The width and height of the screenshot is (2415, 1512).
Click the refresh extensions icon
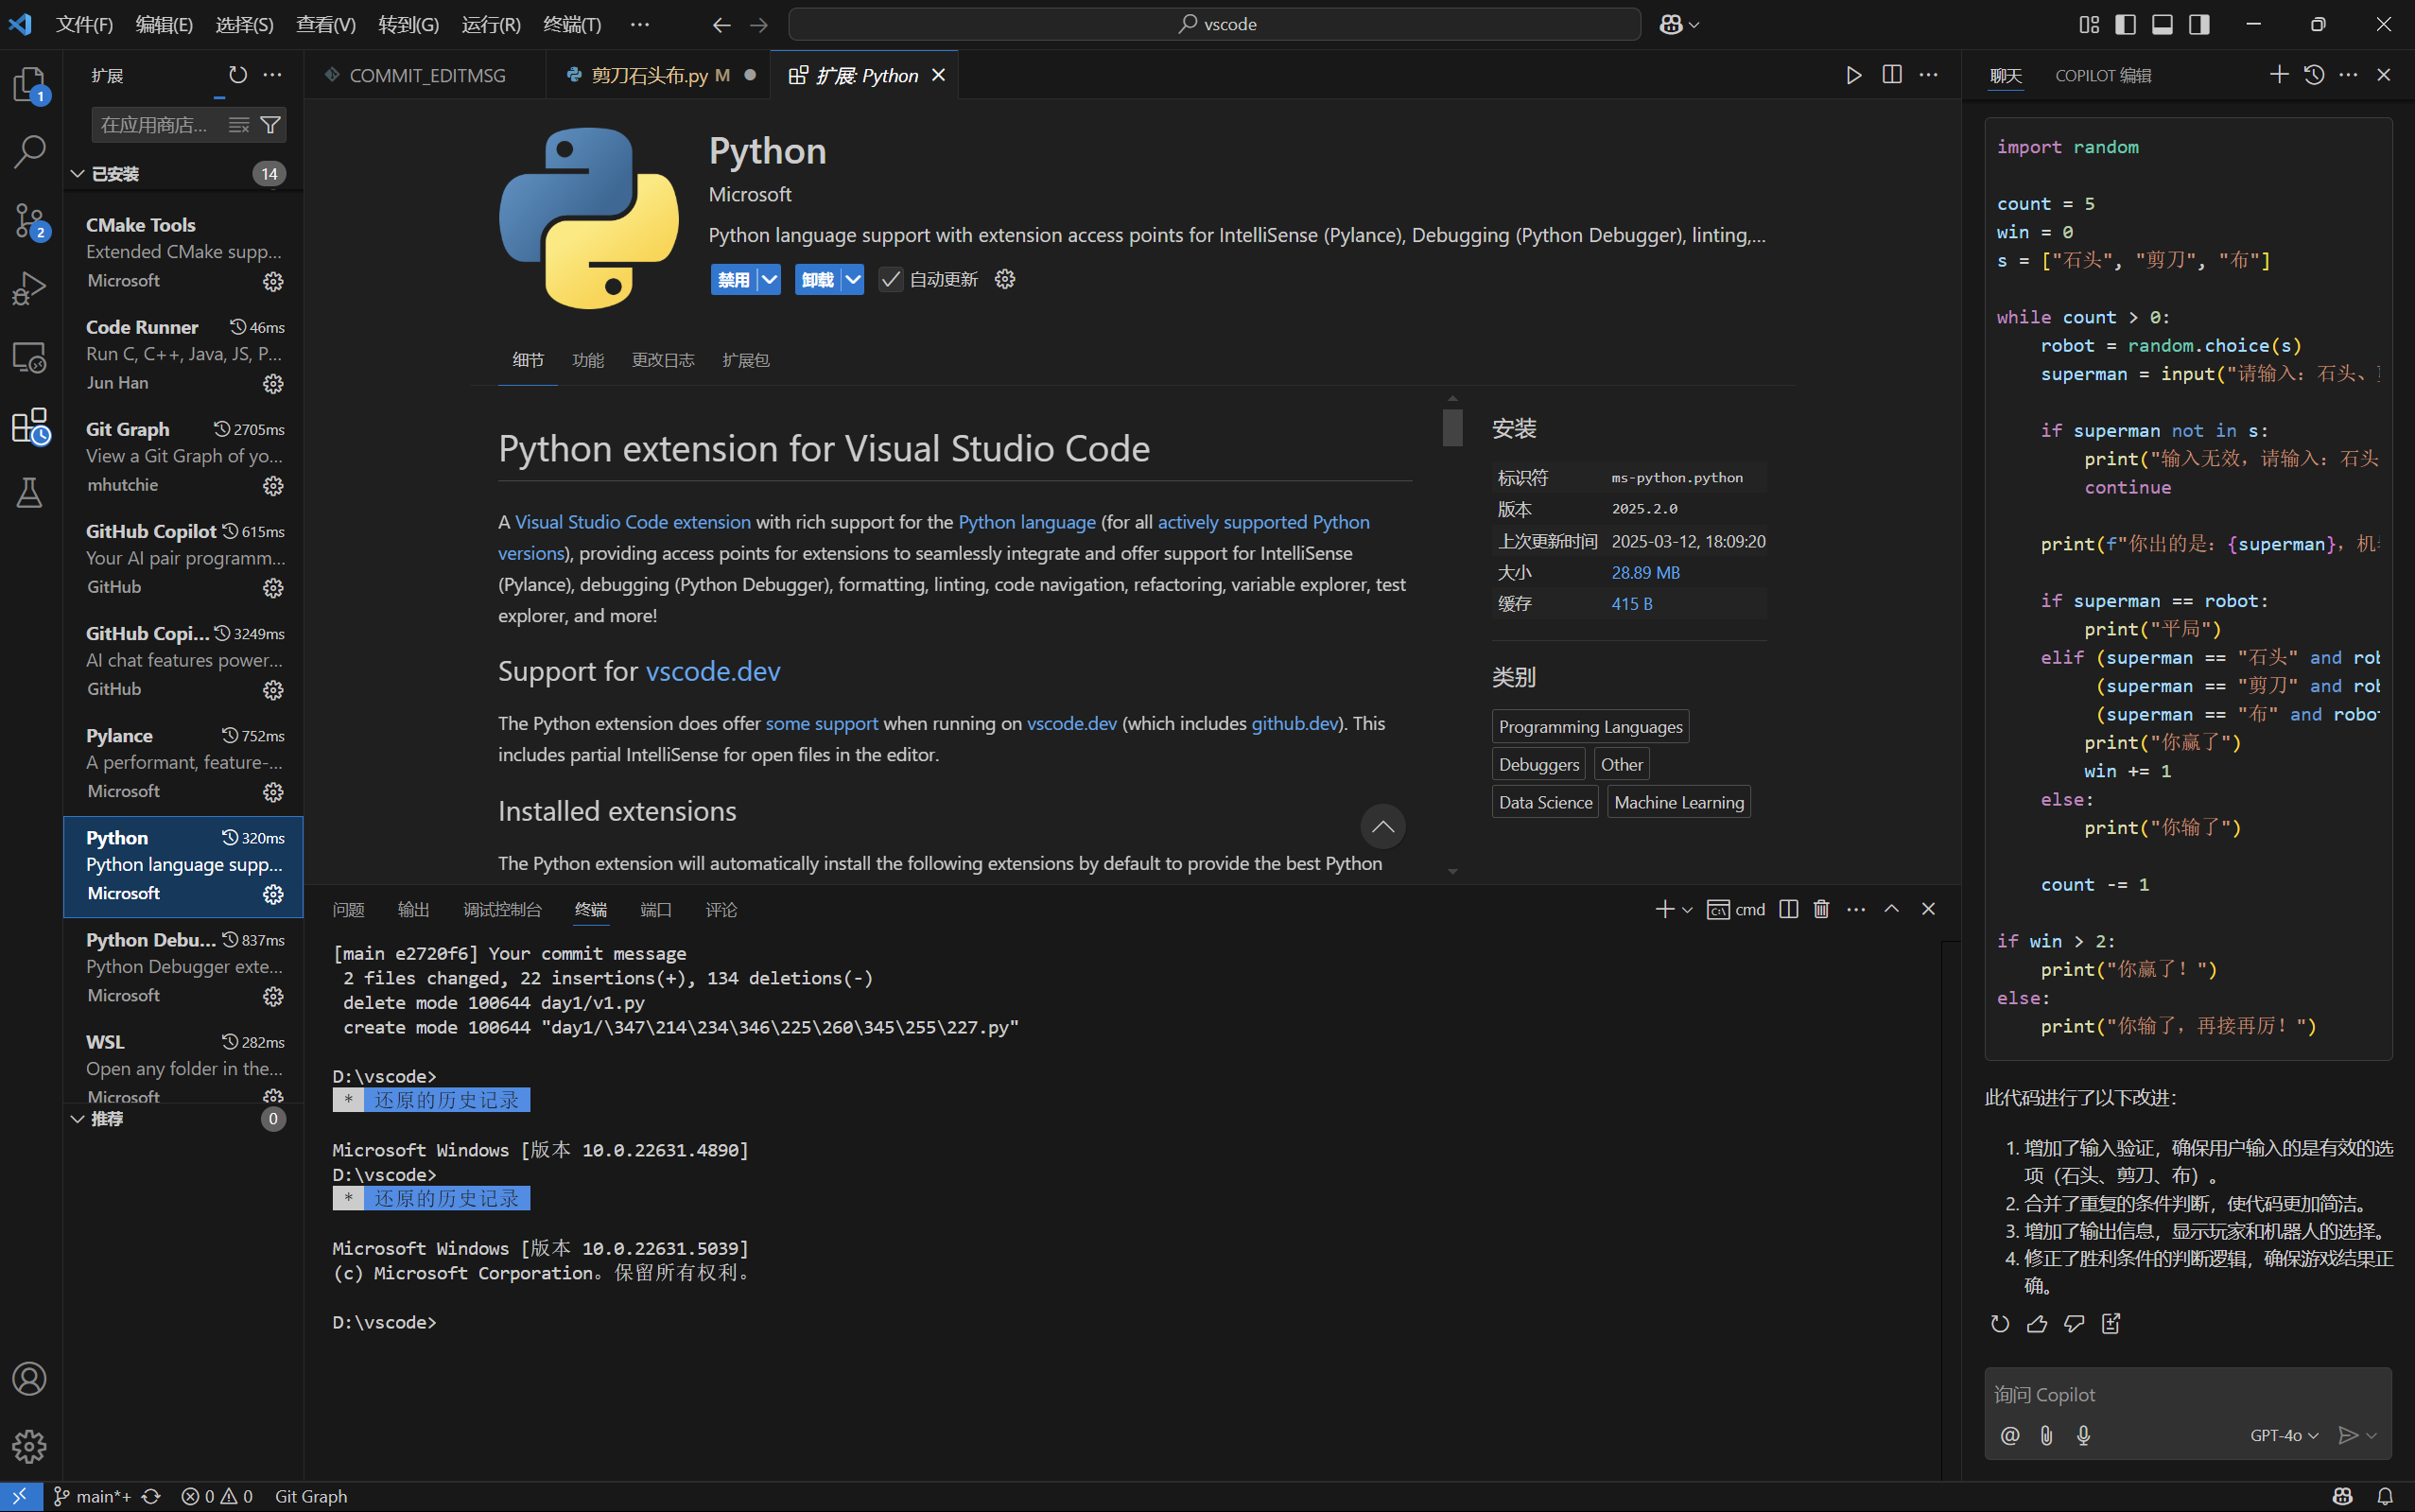(x=237, y=75)
